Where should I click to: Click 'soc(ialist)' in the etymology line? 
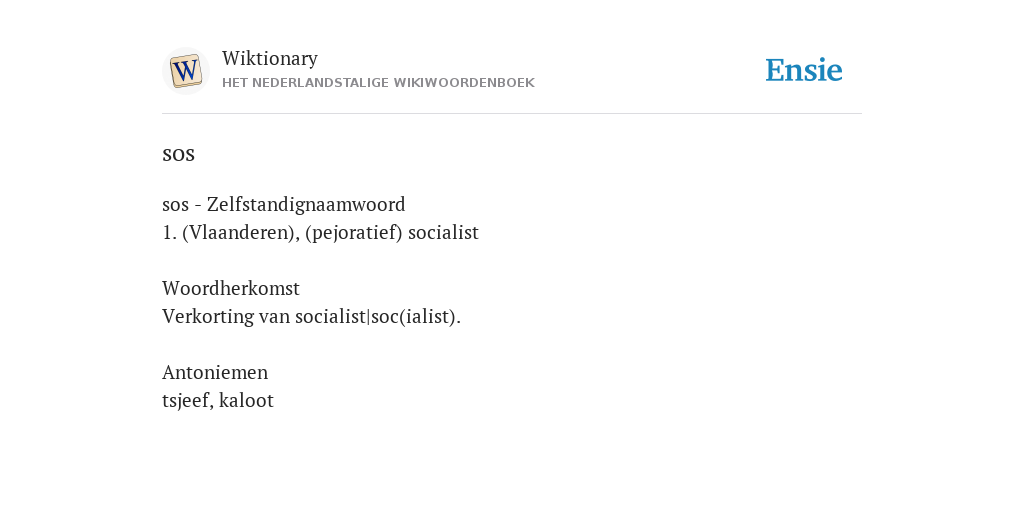pos(416,316)
